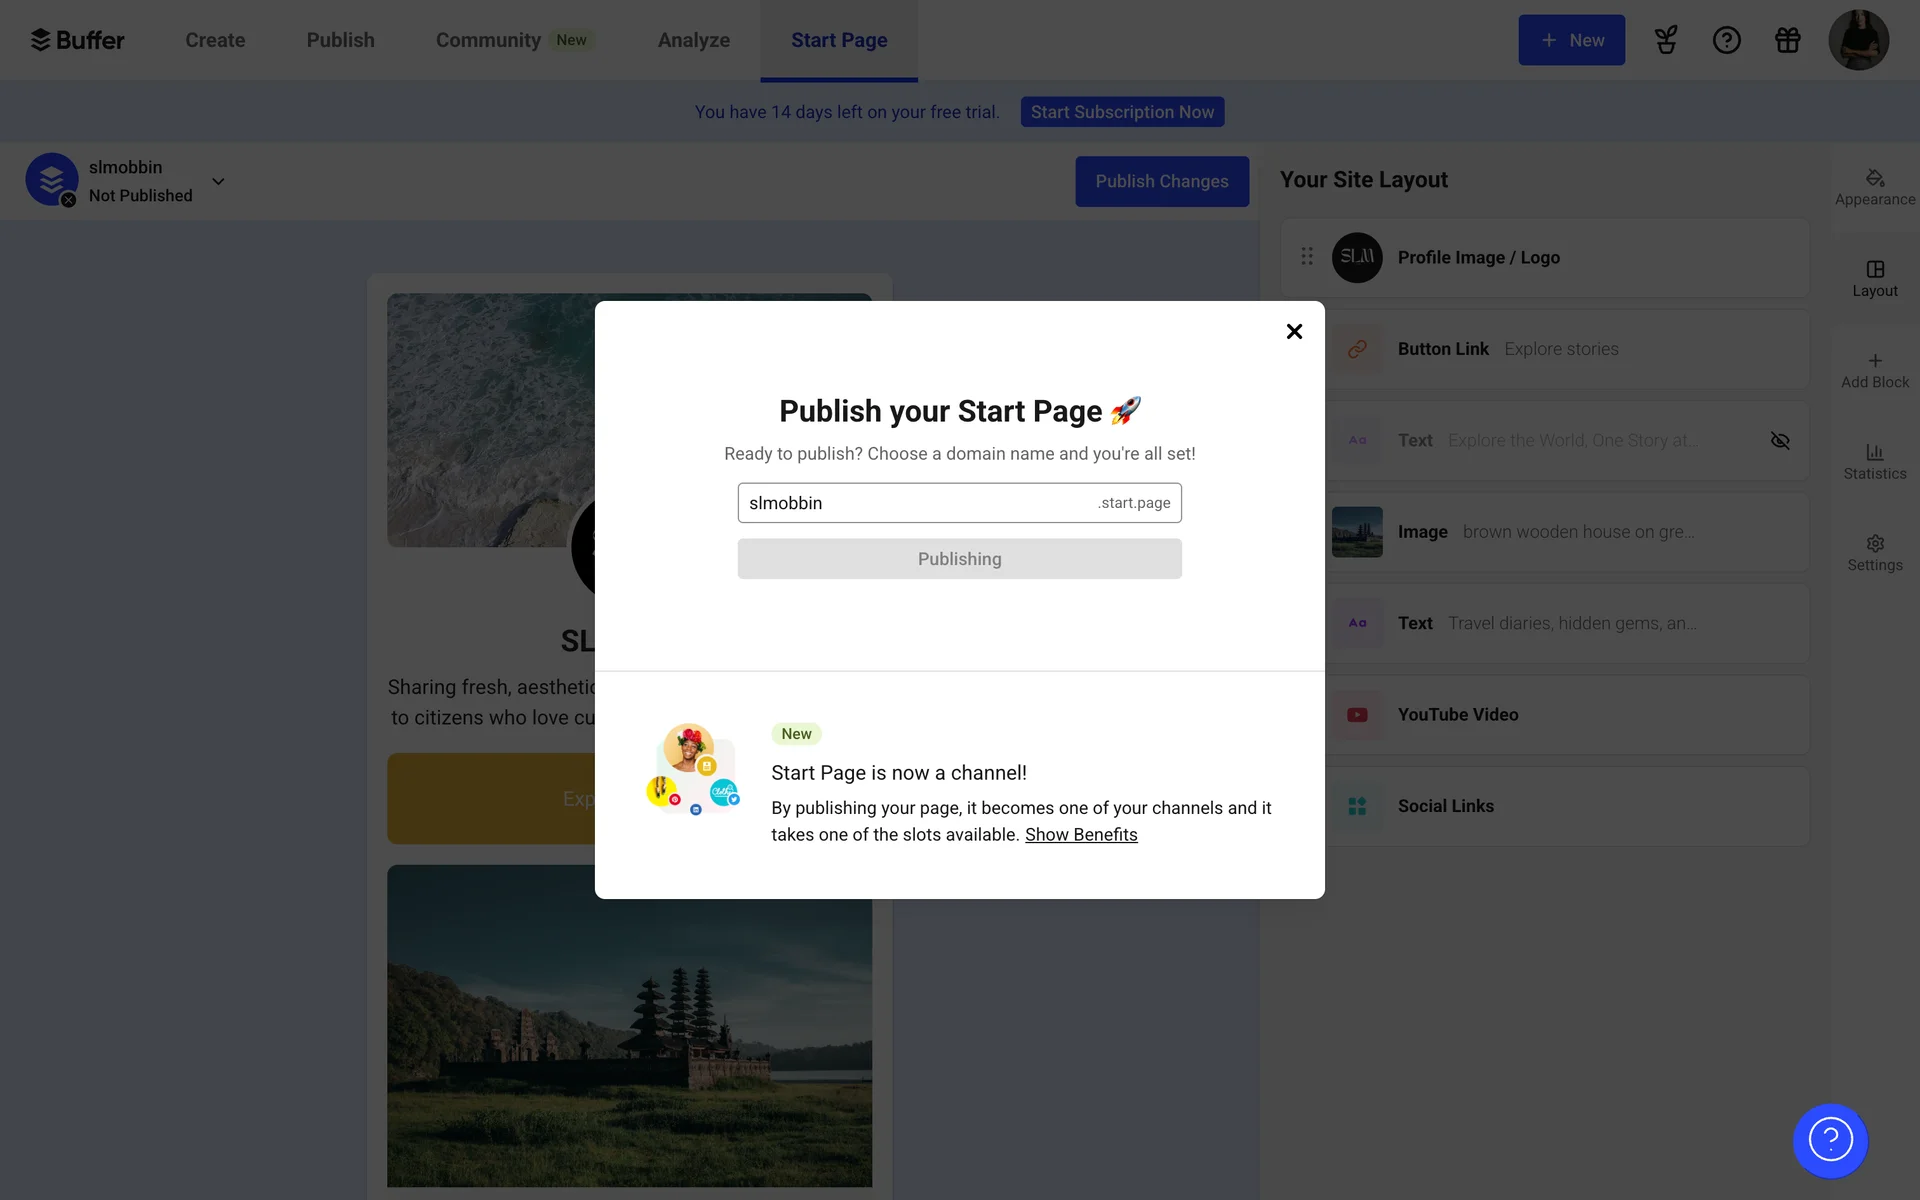This screenshot has height=1200, width=1920.
Task: Open the plant sprout icon in header
Action: point(1666,40)
